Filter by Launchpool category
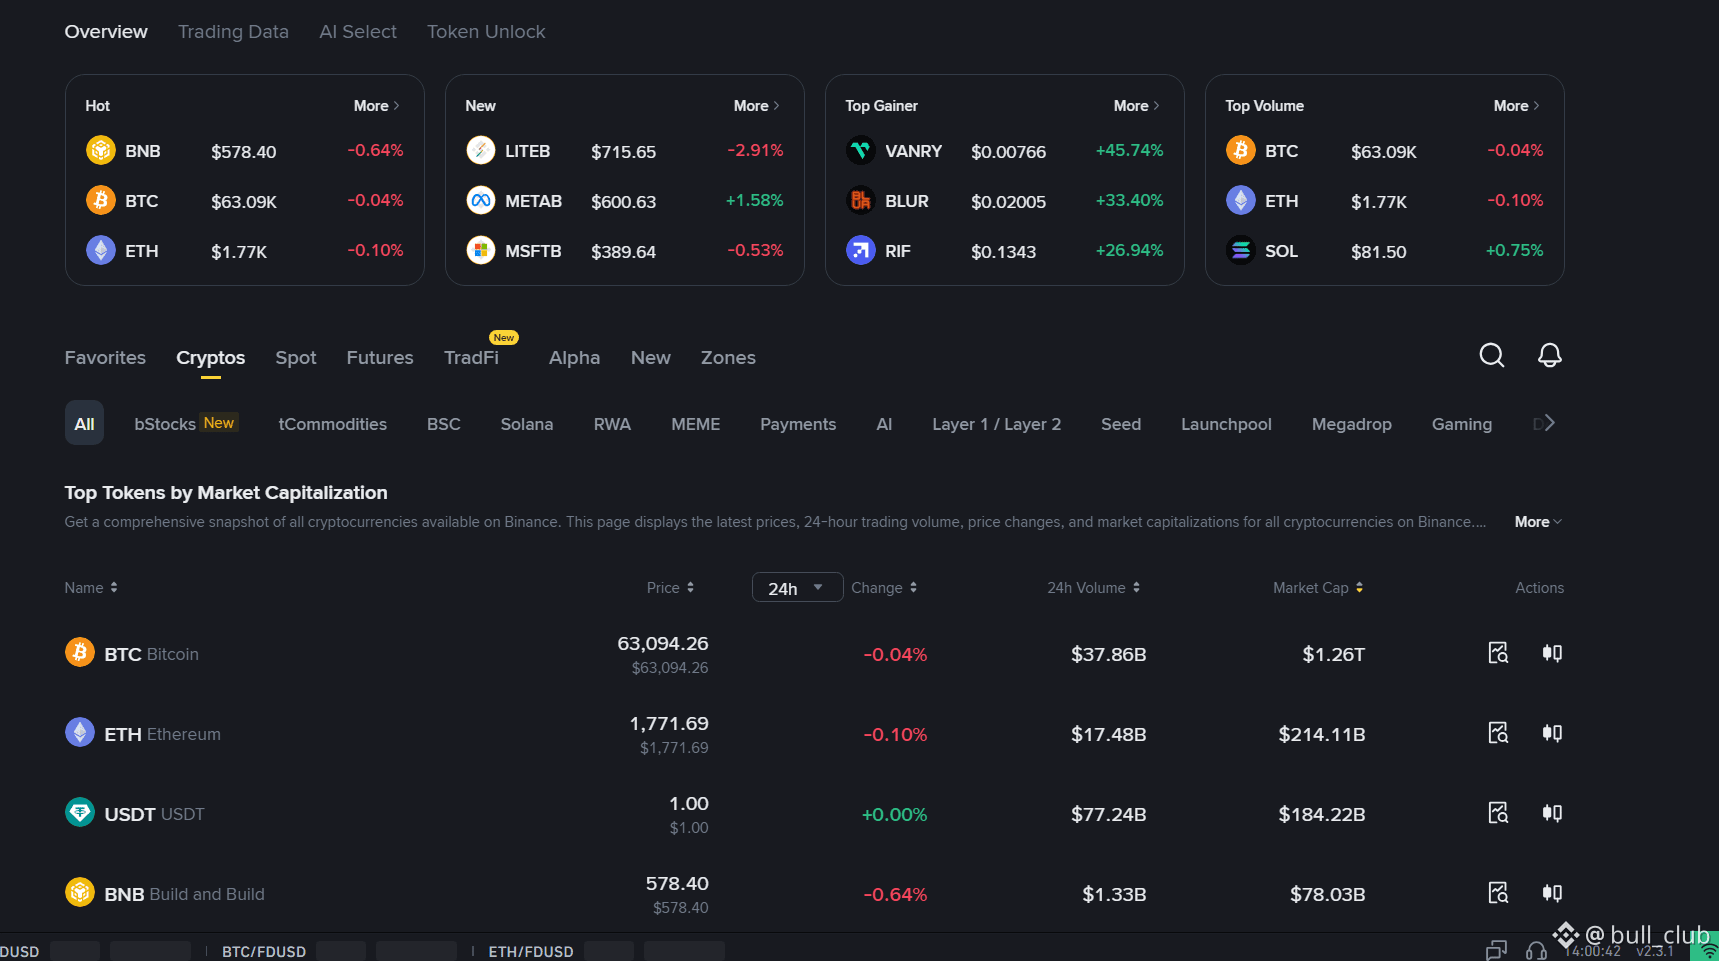The height and width of the screenshot is (961, 1719). [1226, 424]
